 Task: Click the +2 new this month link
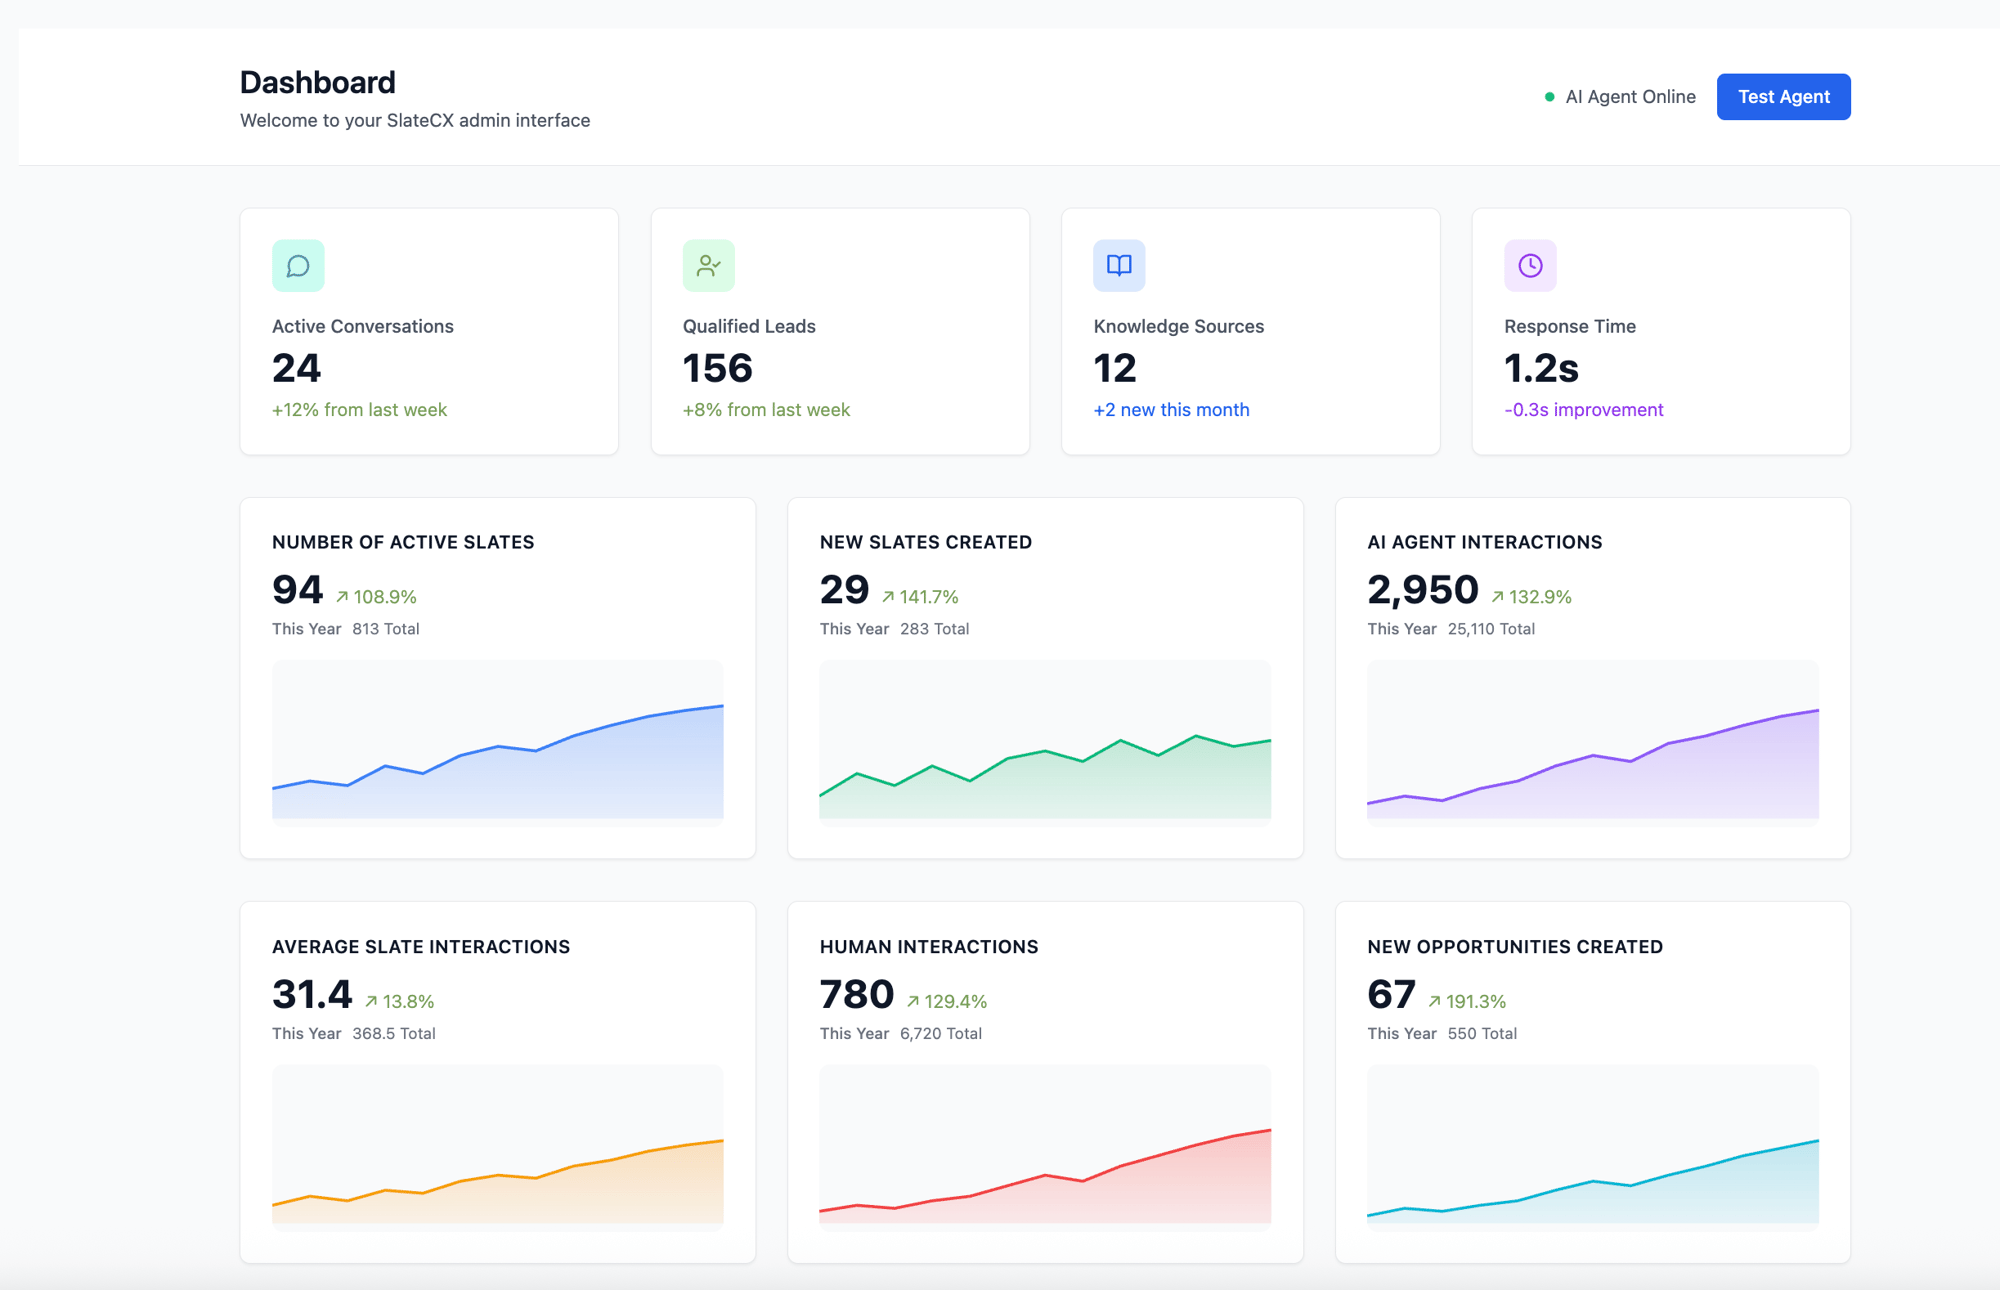point(1171,410)
